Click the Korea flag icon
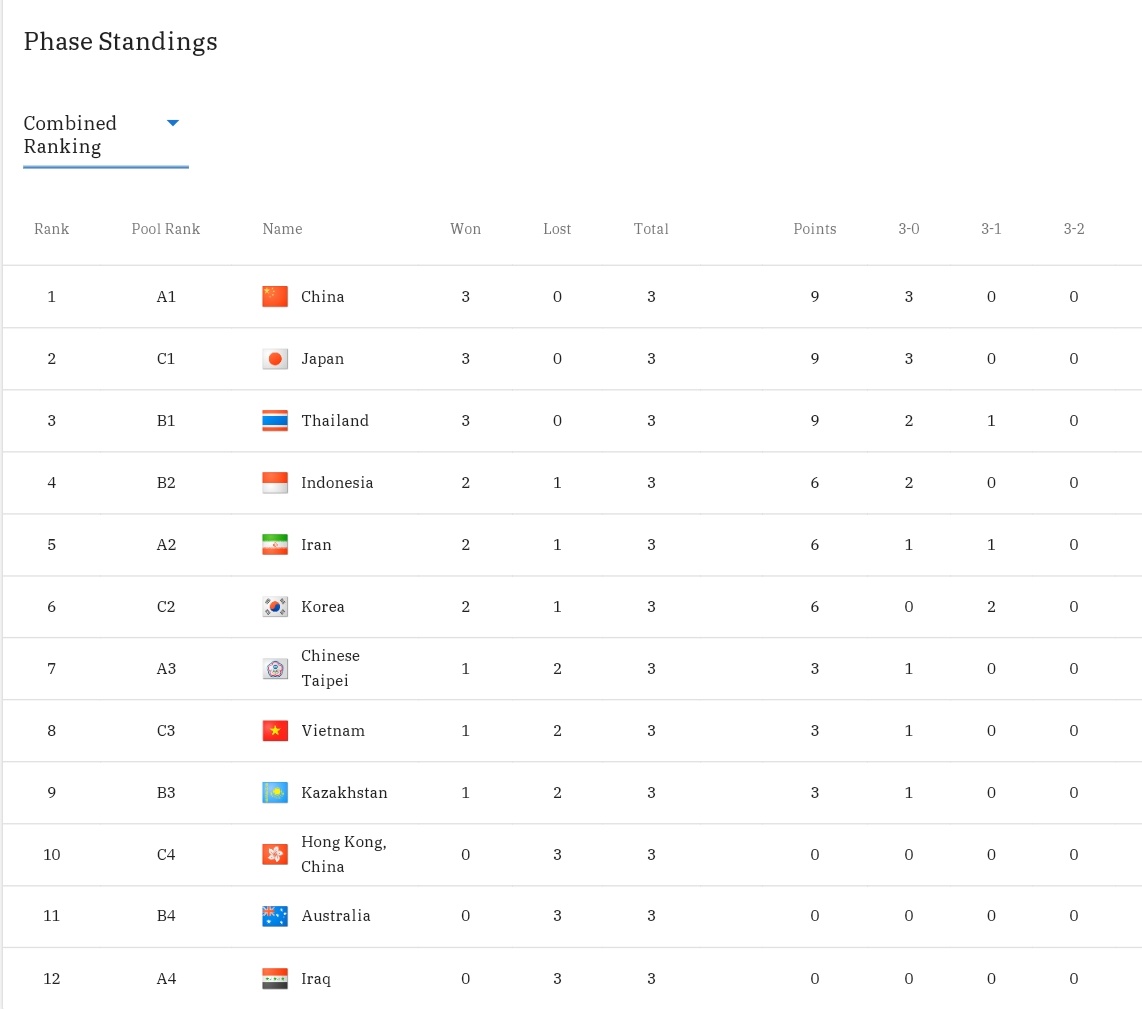Image resolution: width=1142 pixels, height=1009 pixels. coord(275,606)
